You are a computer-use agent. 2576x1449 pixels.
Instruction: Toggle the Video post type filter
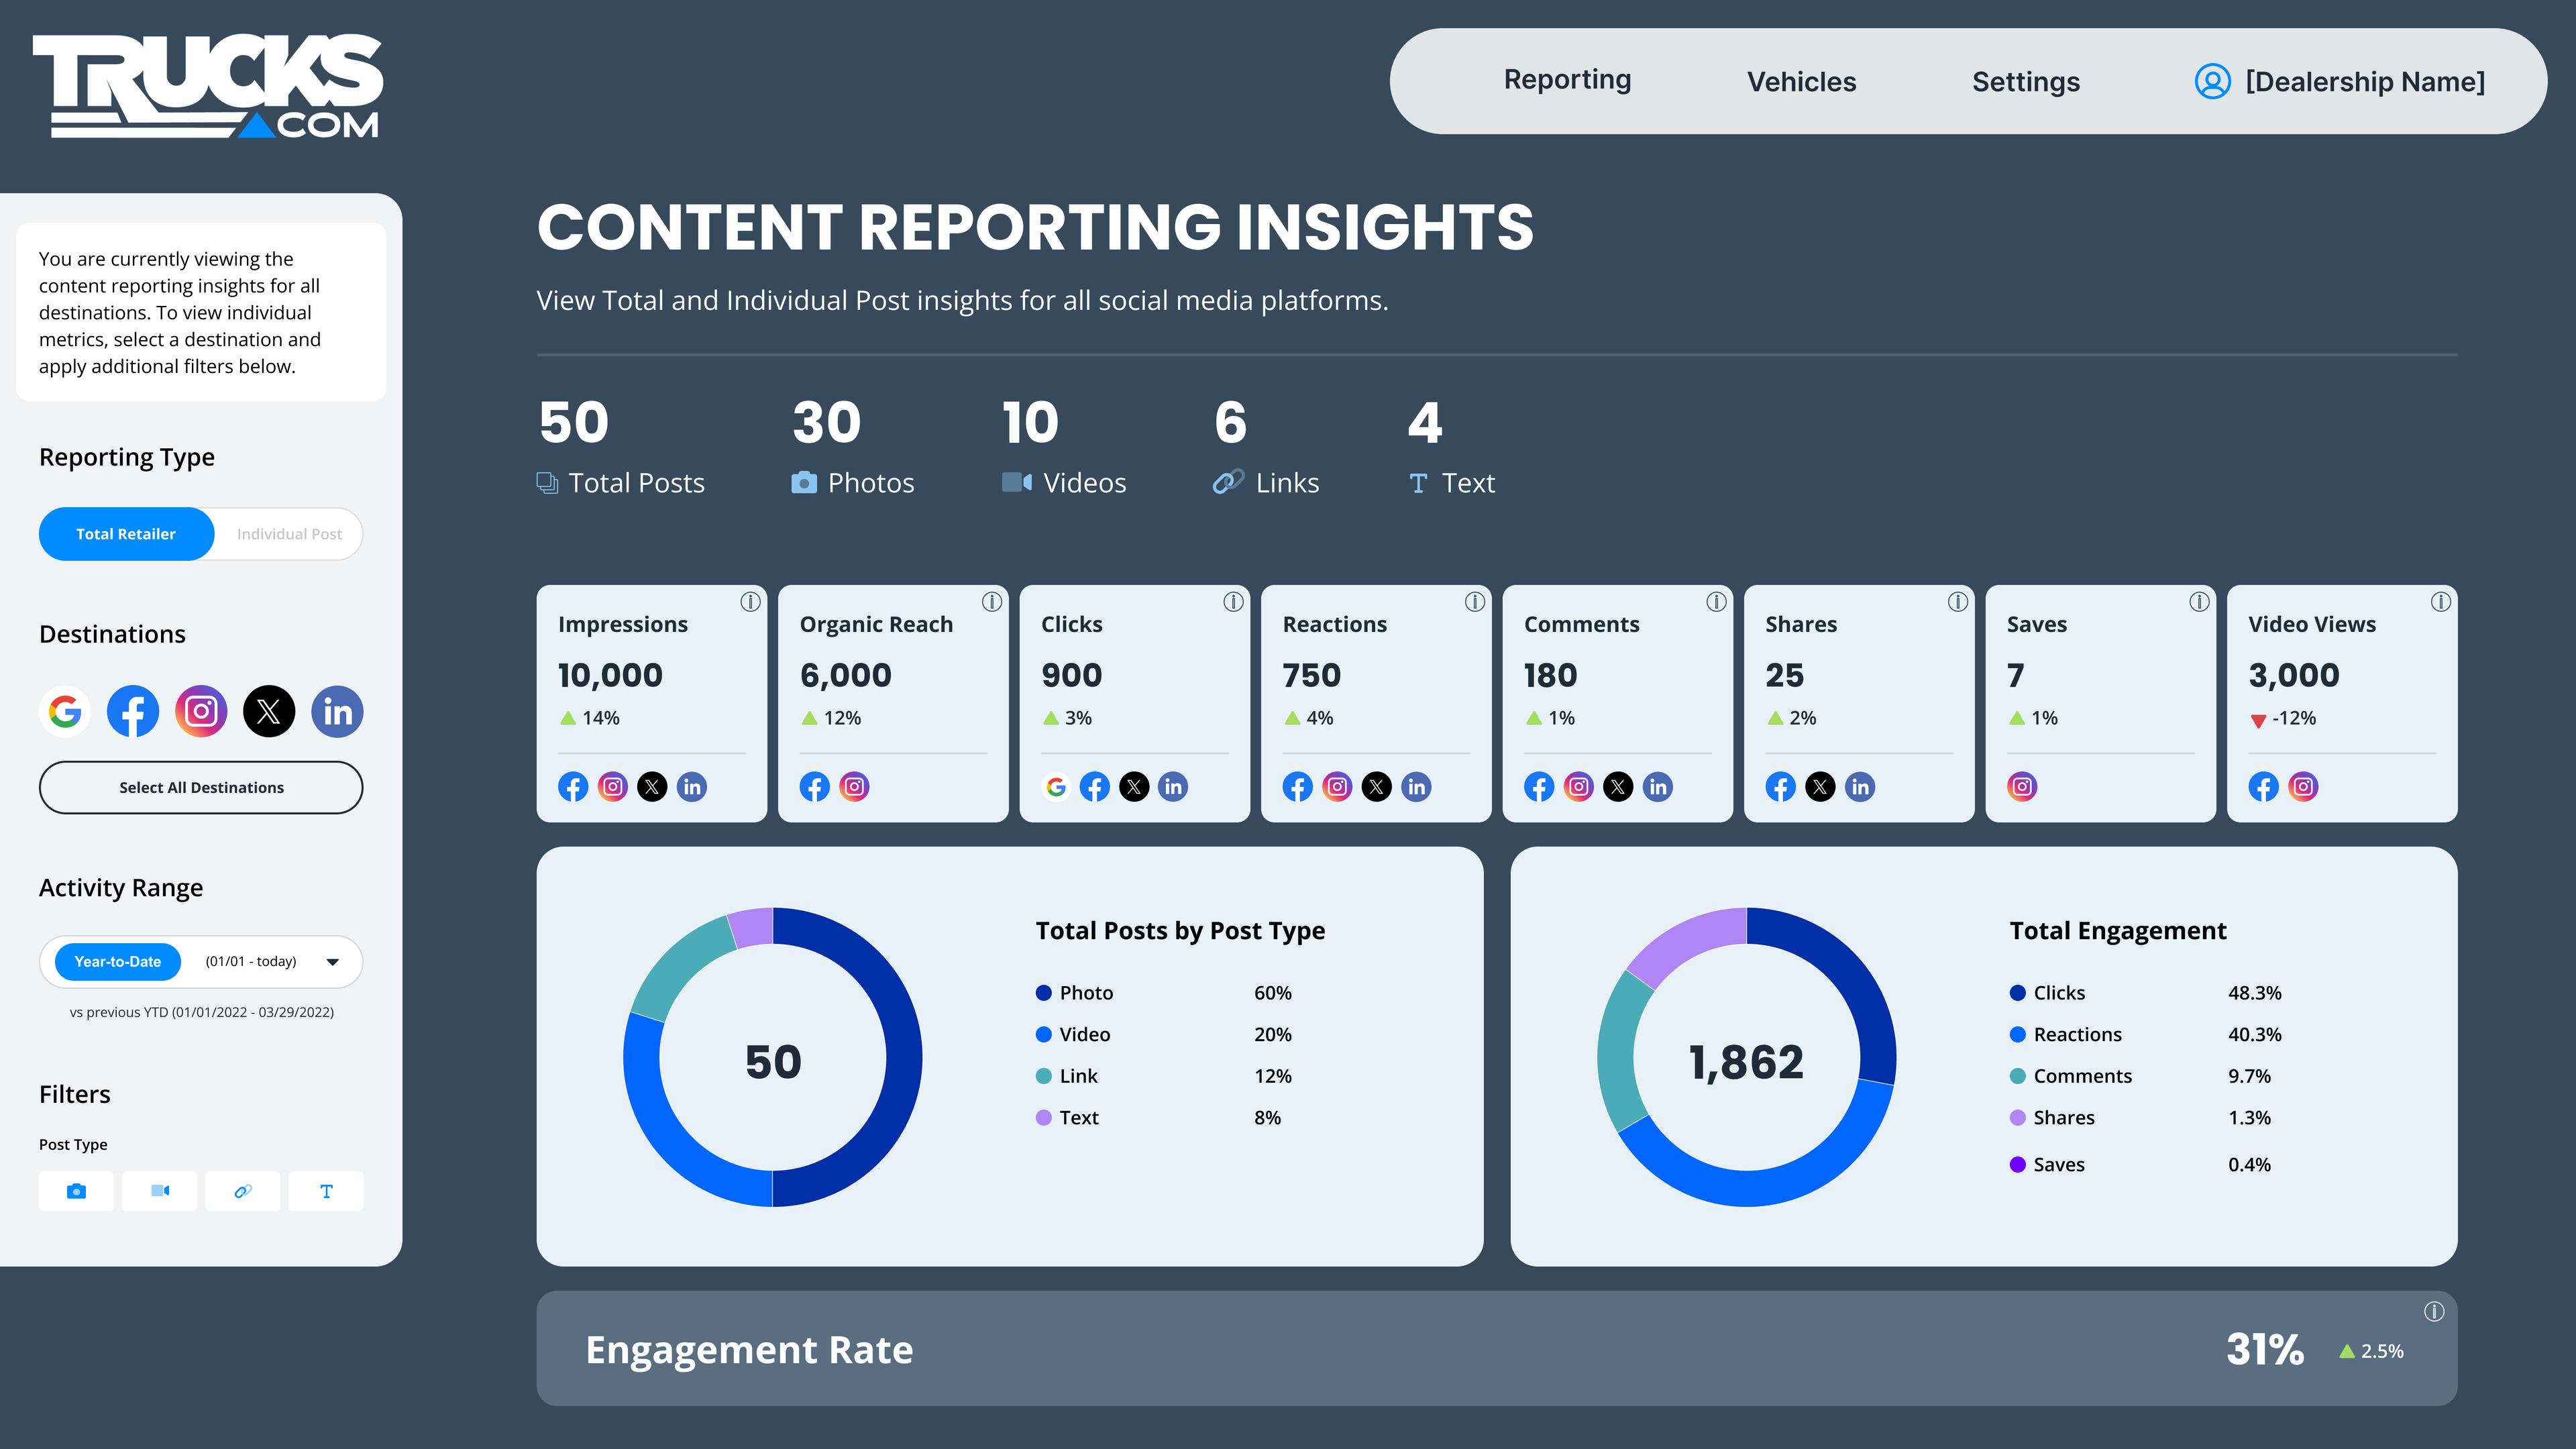[x=159, y=1191]
